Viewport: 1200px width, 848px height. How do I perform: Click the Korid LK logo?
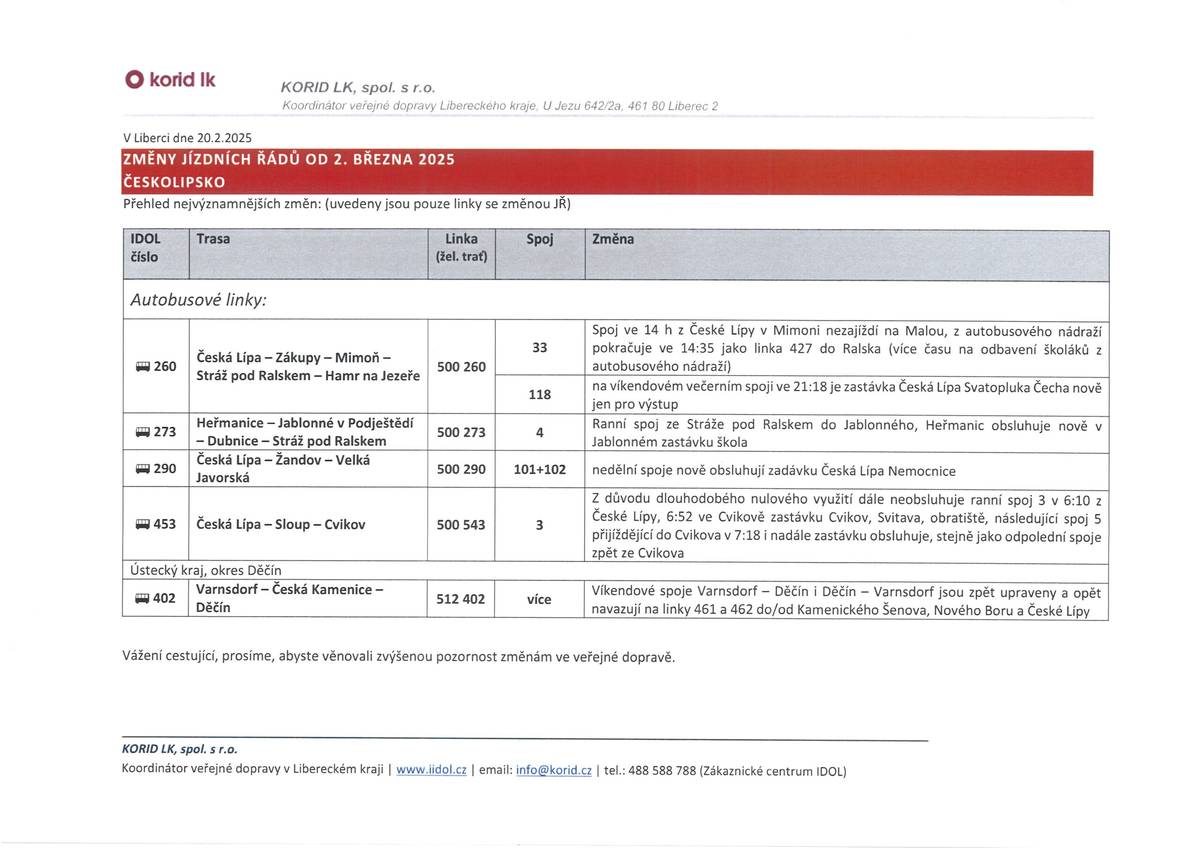click(170, 80)
